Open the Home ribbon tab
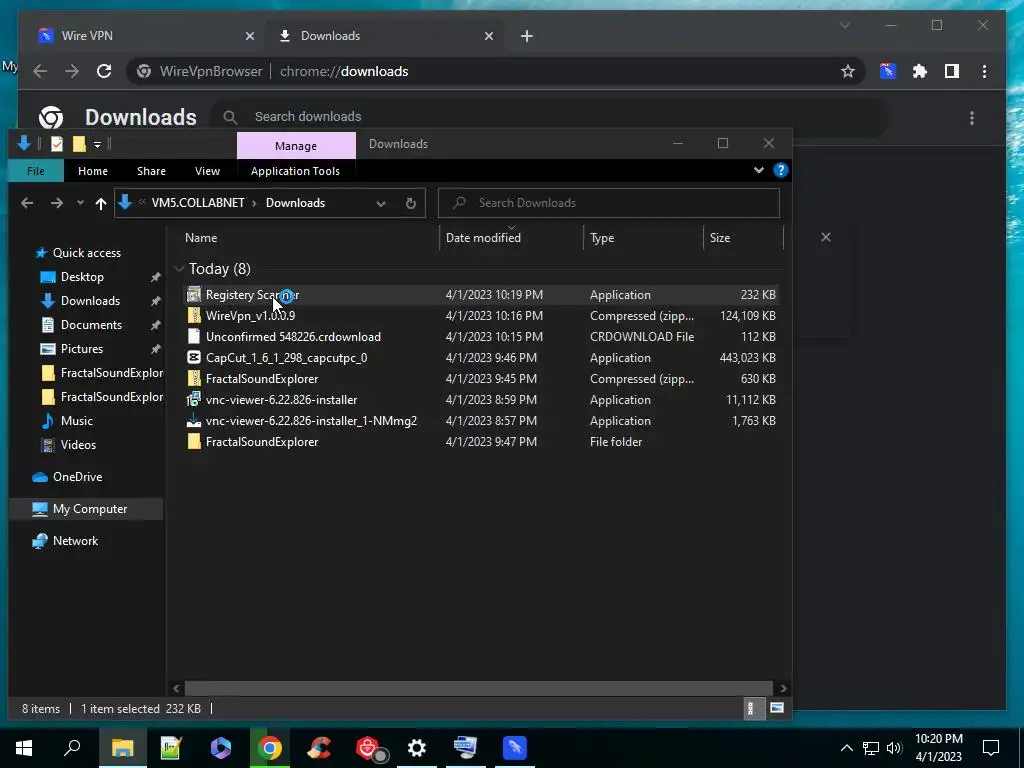 [x=93, y=171]
